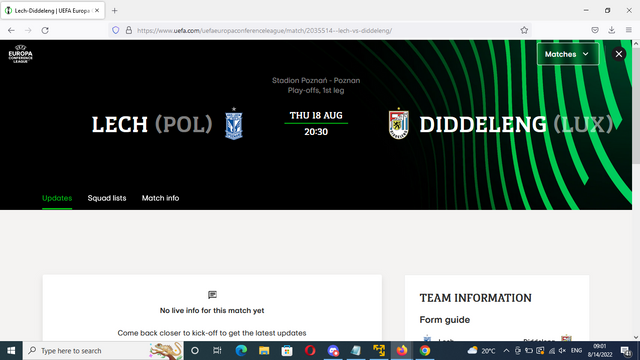Open the Save to Pocket icon
Screen dimensions: 640x360
595,30
